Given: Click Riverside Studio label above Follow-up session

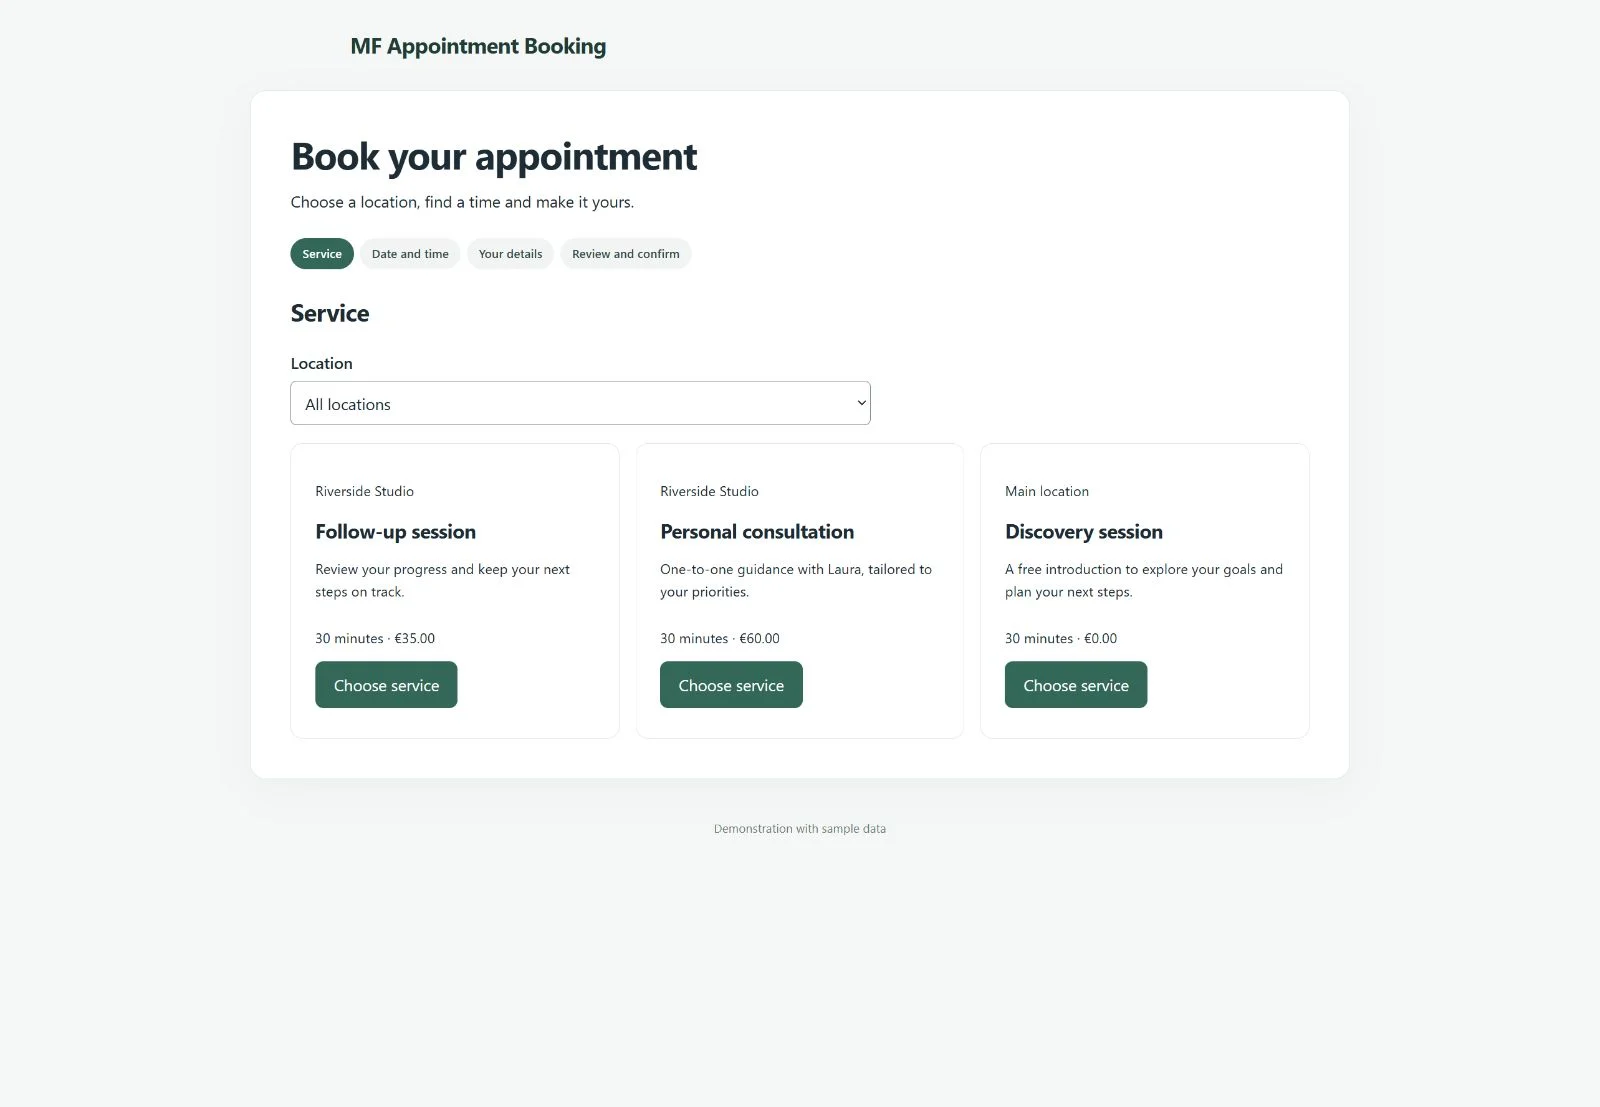Looking at the screenshot, I should 364,491.
